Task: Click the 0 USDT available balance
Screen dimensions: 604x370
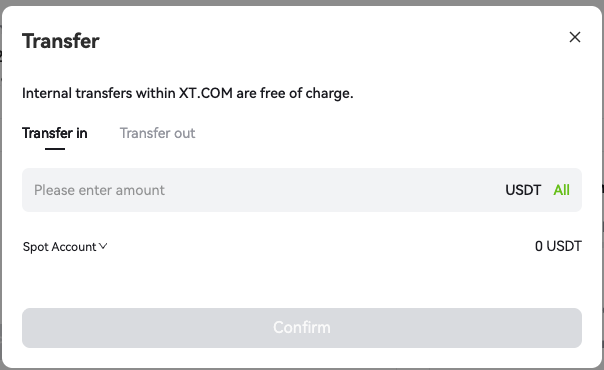Action: coord(558,246)
